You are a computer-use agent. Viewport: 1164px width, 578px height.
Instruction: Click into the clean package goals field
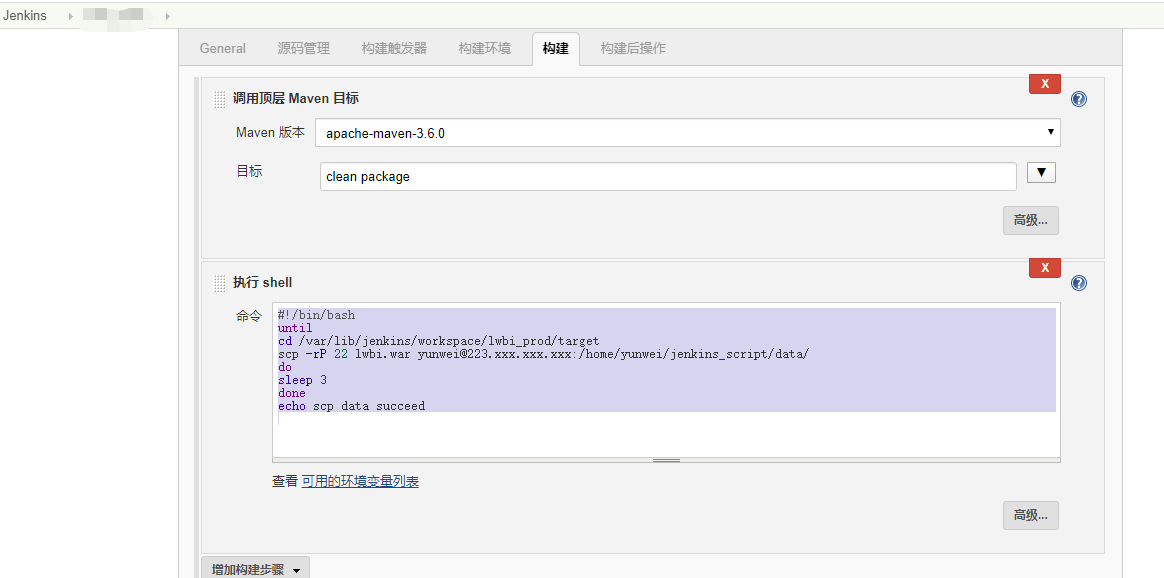tap(667, 177)
